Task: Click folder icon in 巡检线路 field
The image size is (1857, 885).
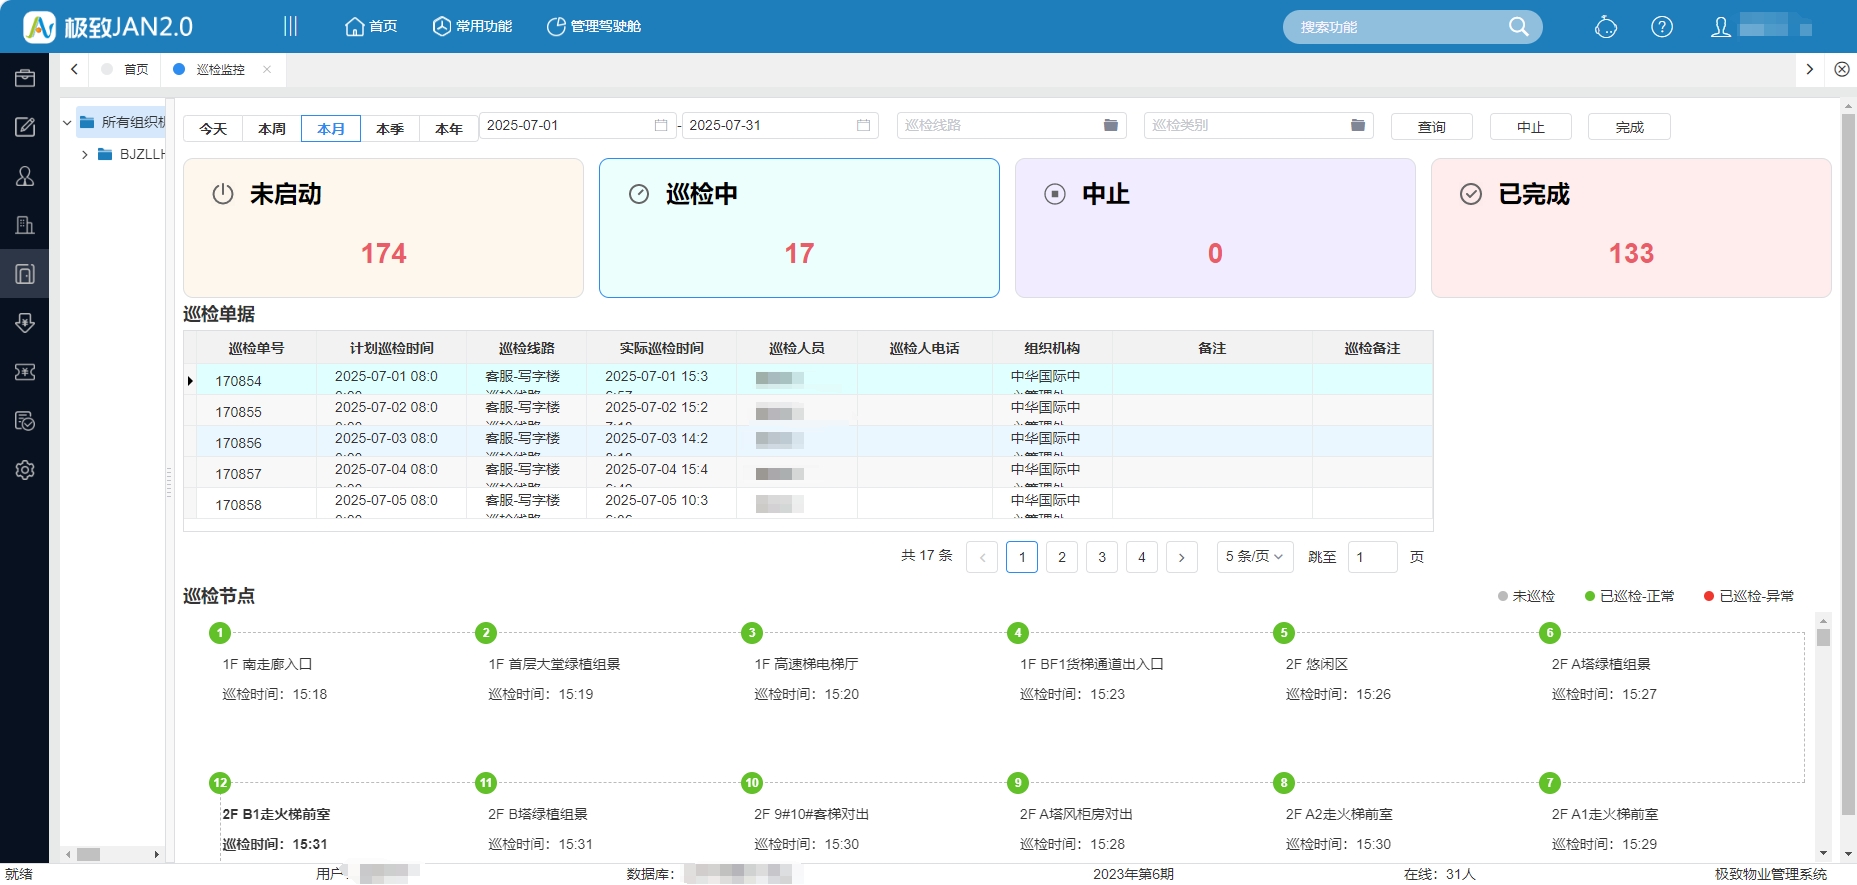Action: point(1111,126)
